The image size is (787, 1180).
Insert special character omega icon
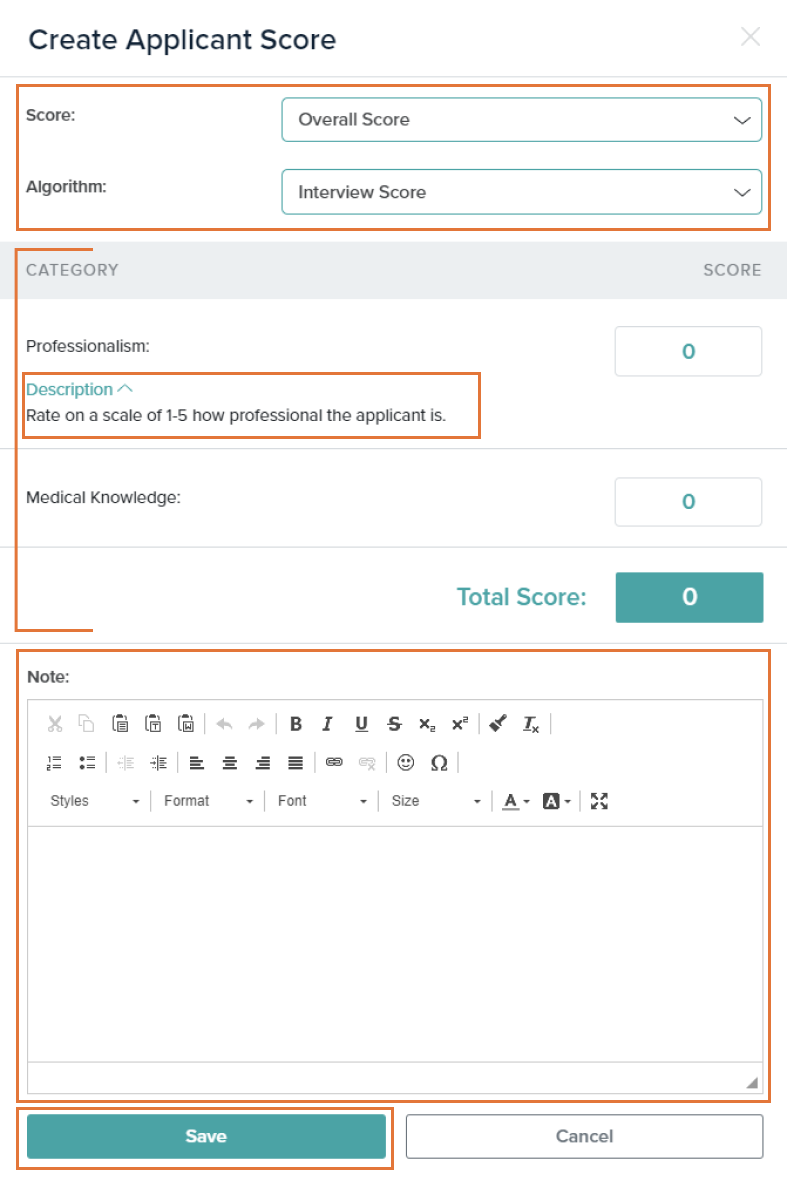(x=439, y=762)
